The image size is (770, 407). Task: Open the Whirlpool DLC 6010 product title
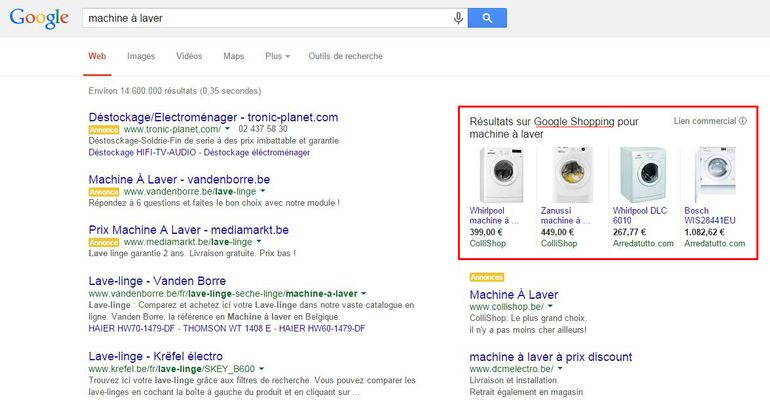coord(639,216)
